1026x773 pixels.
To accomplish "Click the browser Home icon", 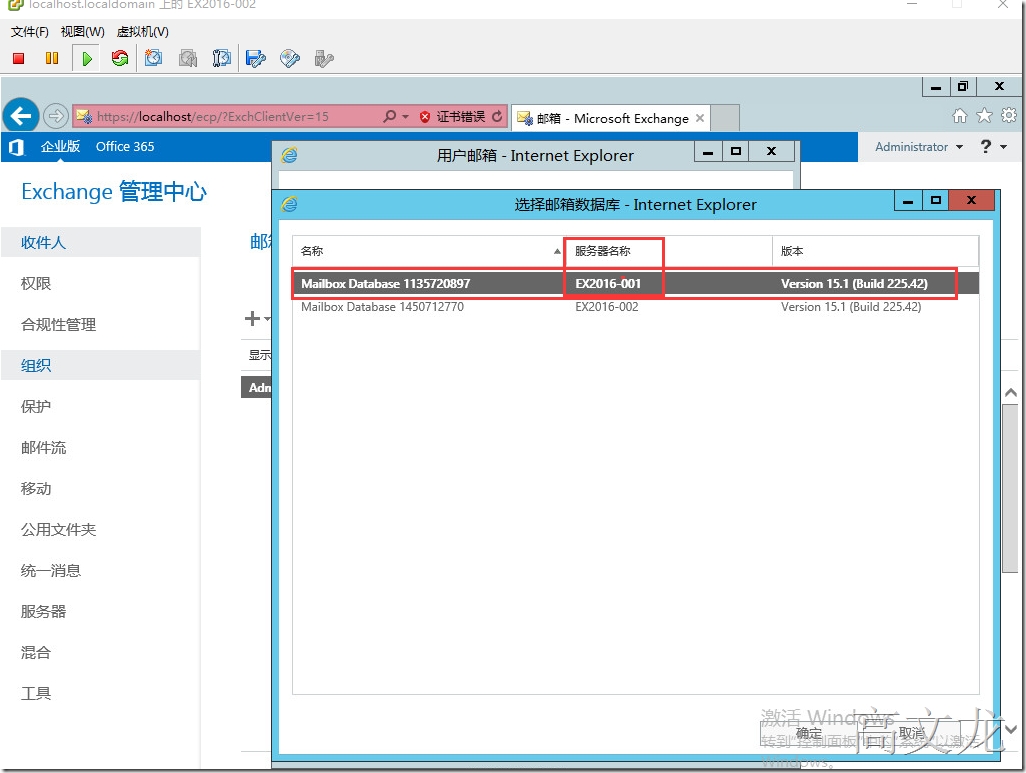I will coord(959,117).
